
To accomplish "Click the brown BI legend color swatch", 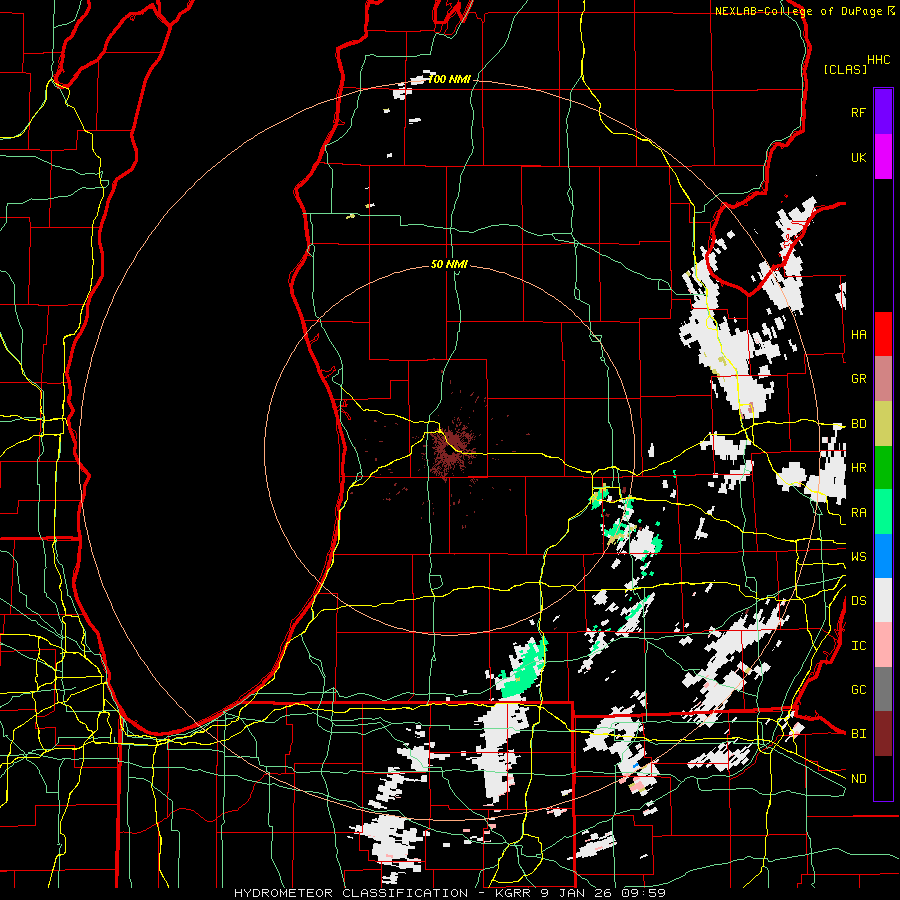I will 883,734.
